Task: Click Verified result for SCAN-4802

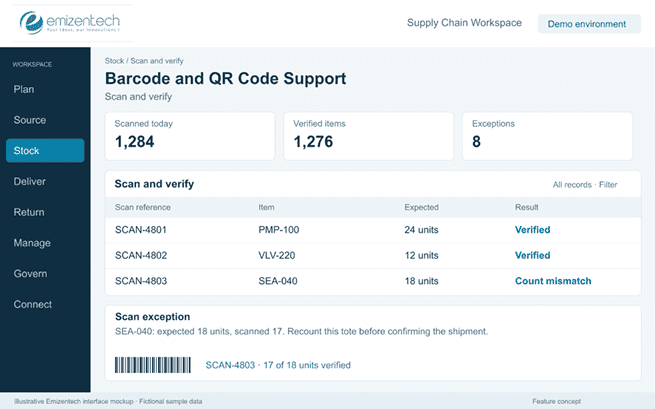Action: [x=532, y=256]
